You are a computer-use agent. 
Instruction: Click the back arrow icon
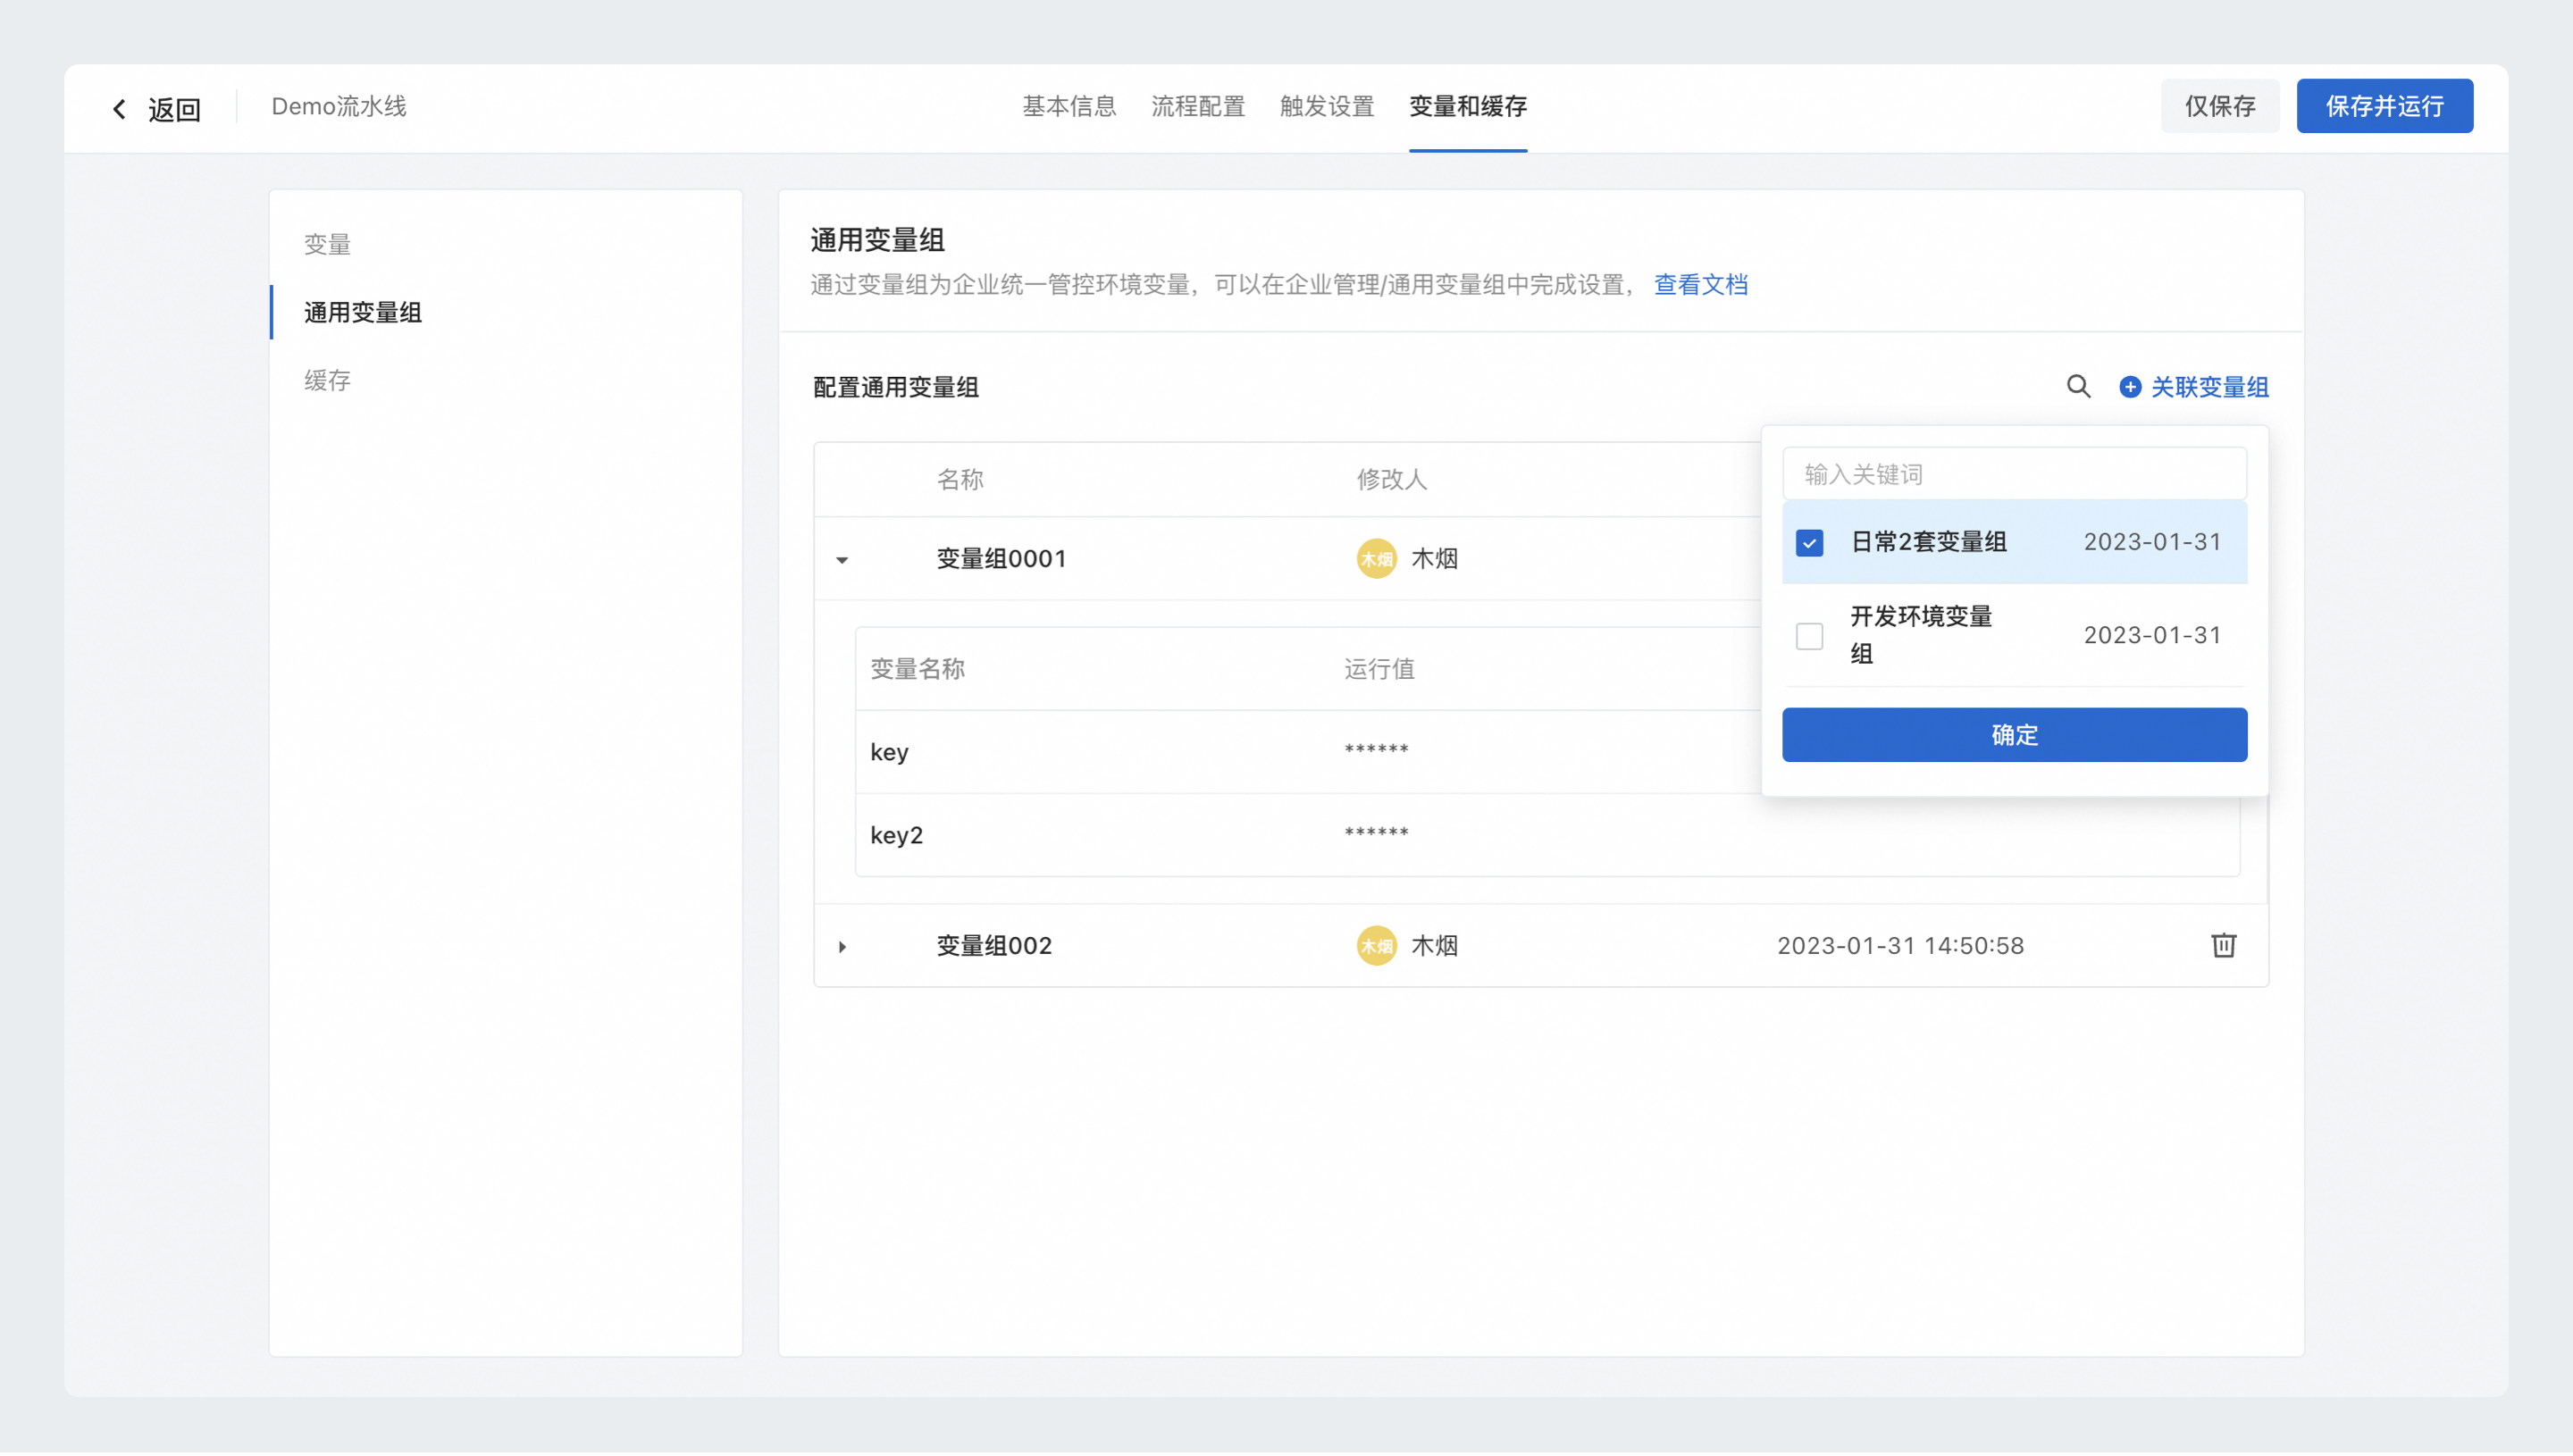pos(119,109)
